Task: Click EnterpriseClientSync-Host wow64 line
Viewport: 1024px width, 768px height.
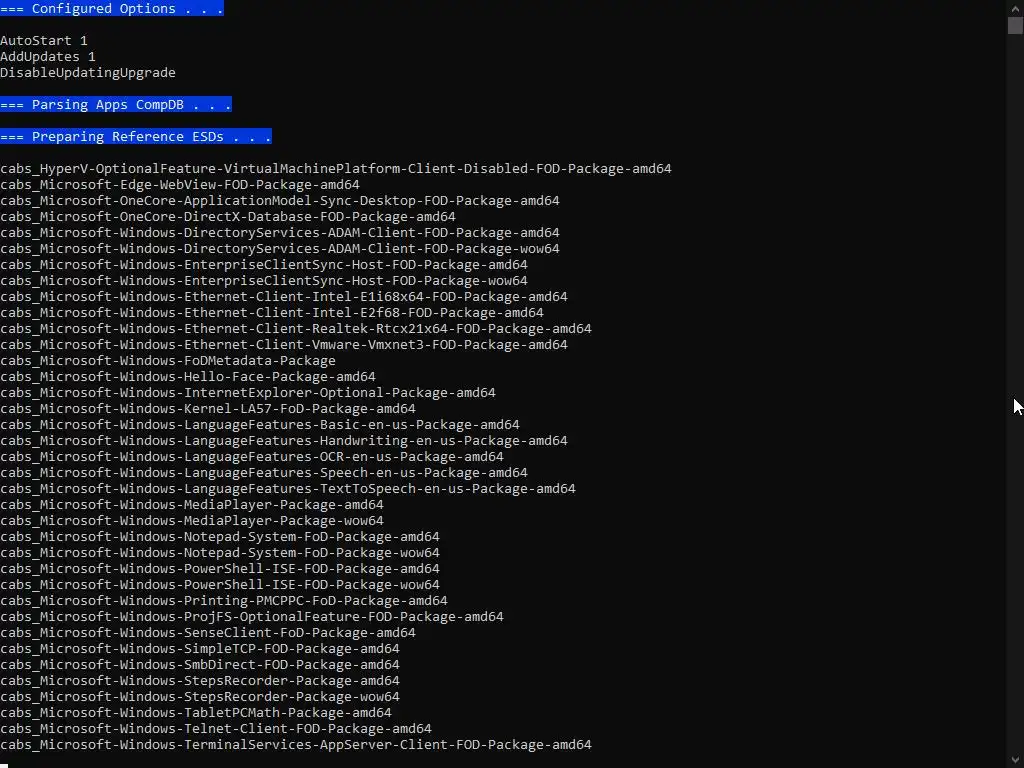Action: (264, 281)
